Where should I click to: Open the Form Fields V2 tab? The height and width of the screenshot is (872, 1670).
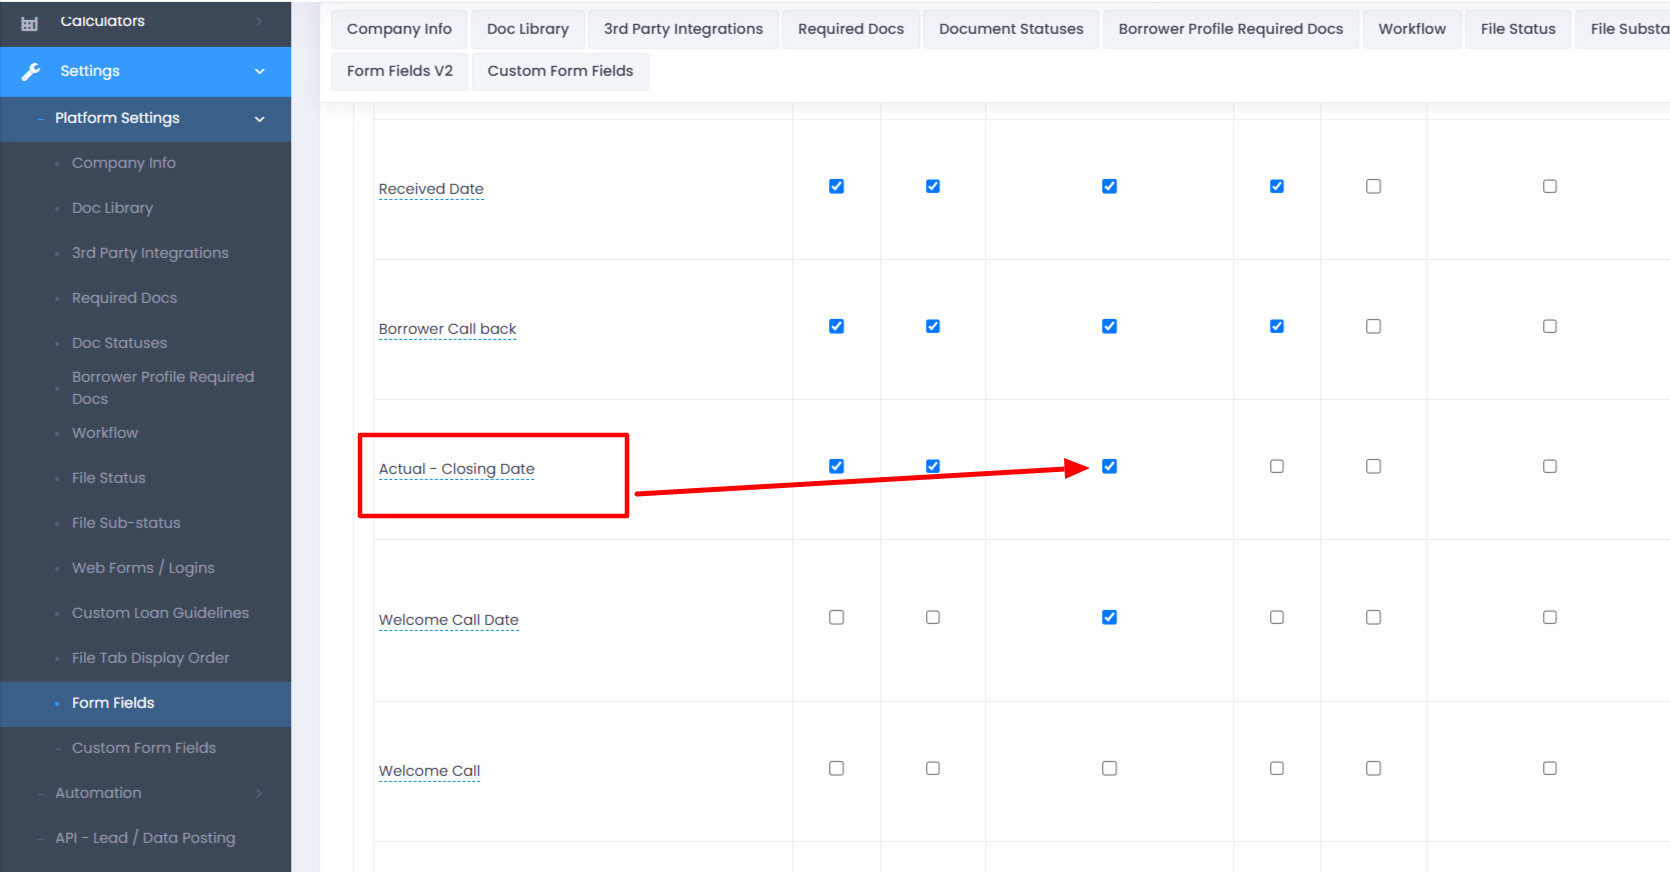pos(399,71)
